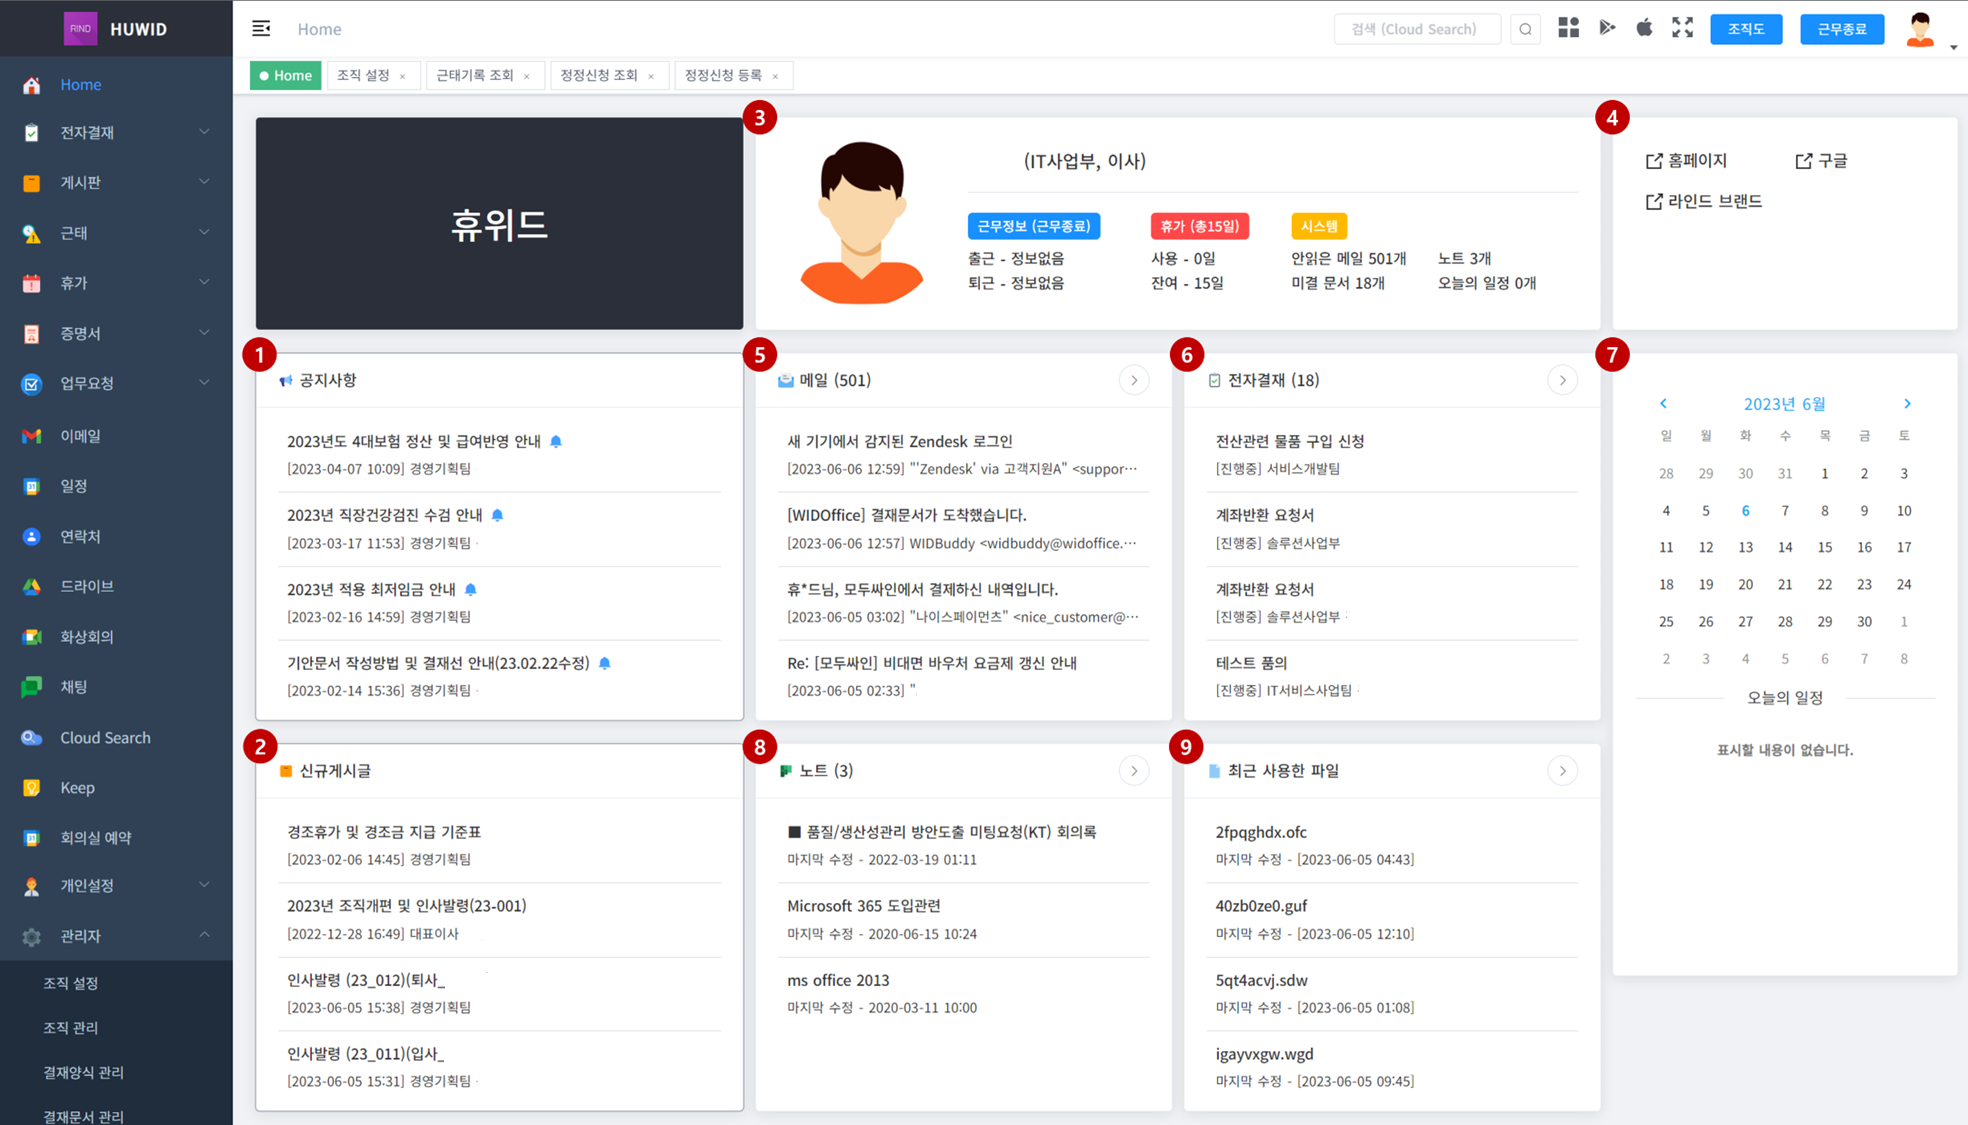Click the Google Play store icon

tap(1607, 28)
